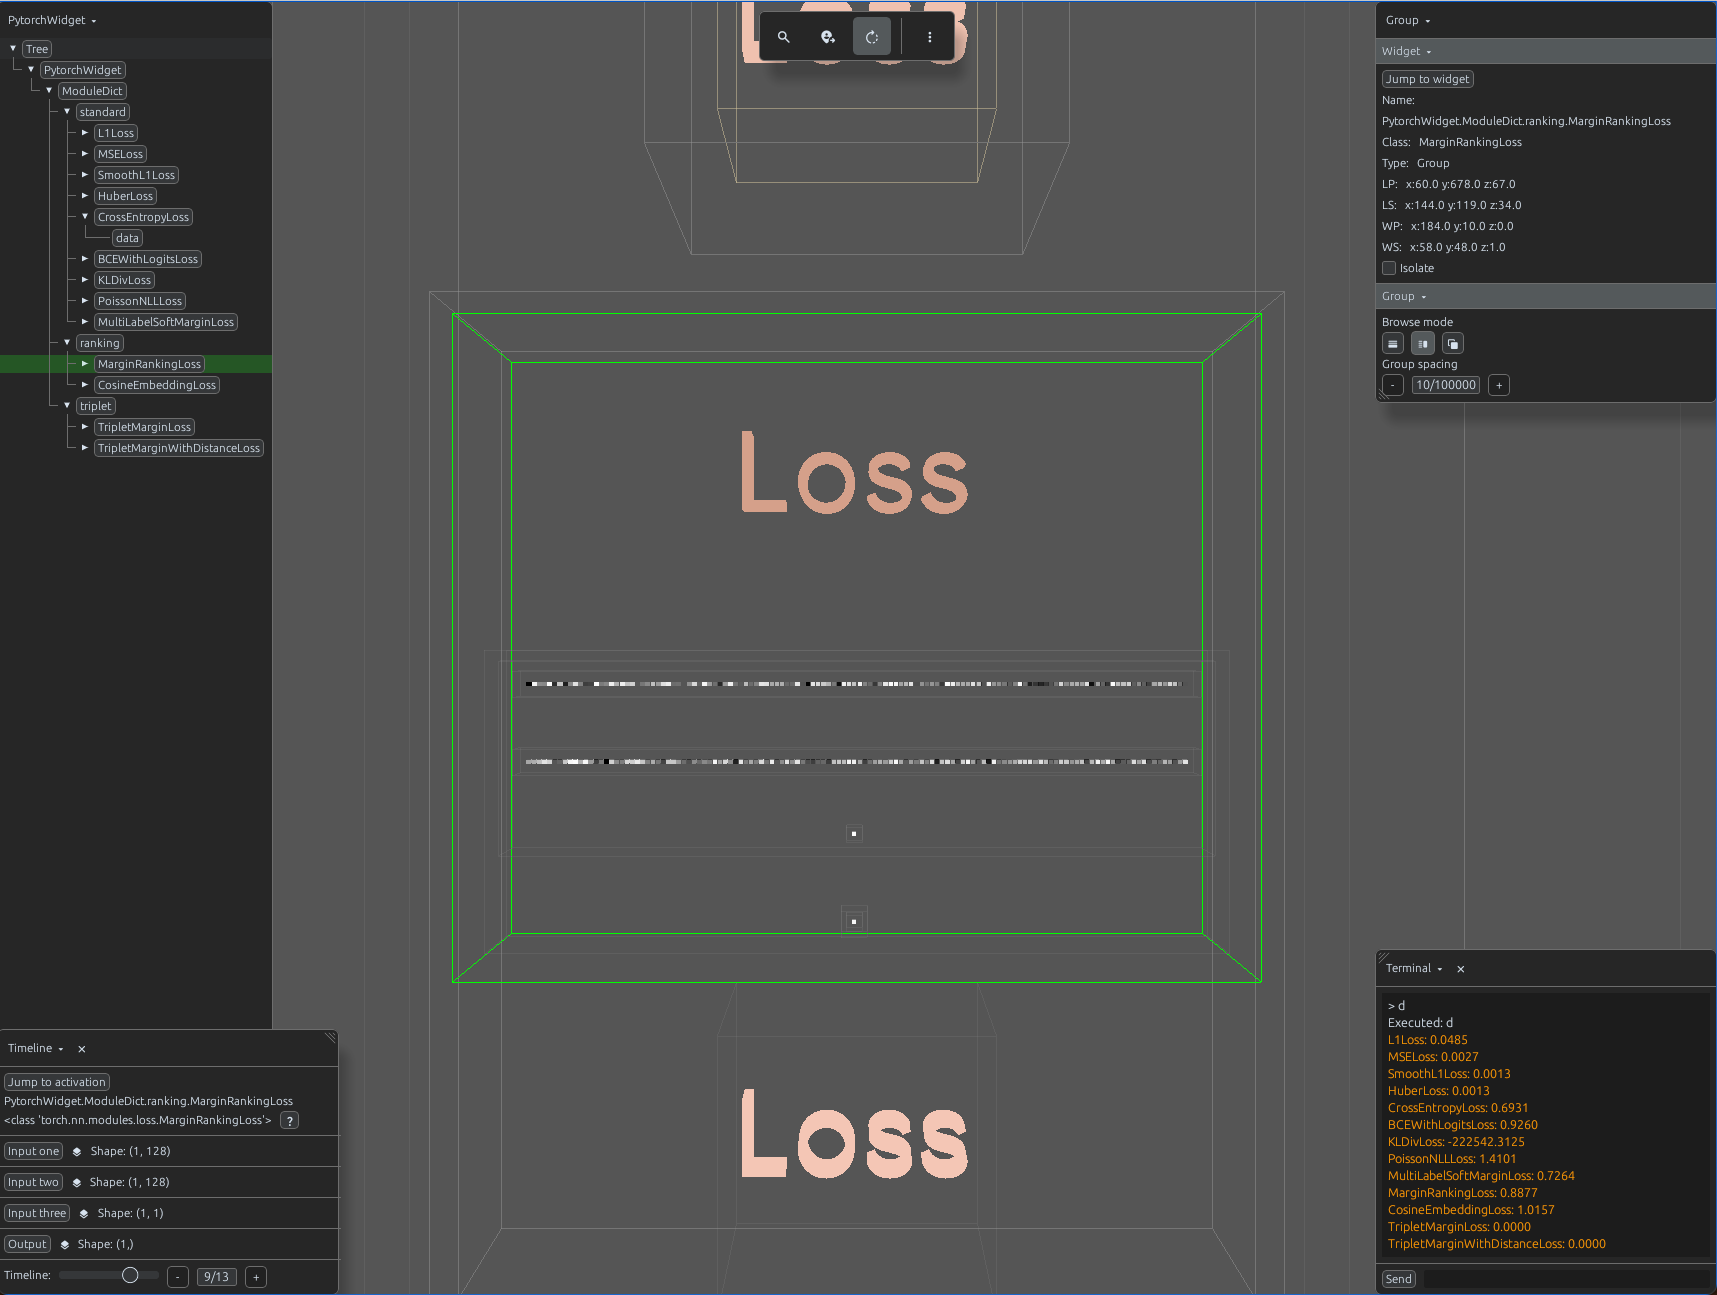Click the Input one button
Screen dimensions: 1717x1295
pos(34,1152)
